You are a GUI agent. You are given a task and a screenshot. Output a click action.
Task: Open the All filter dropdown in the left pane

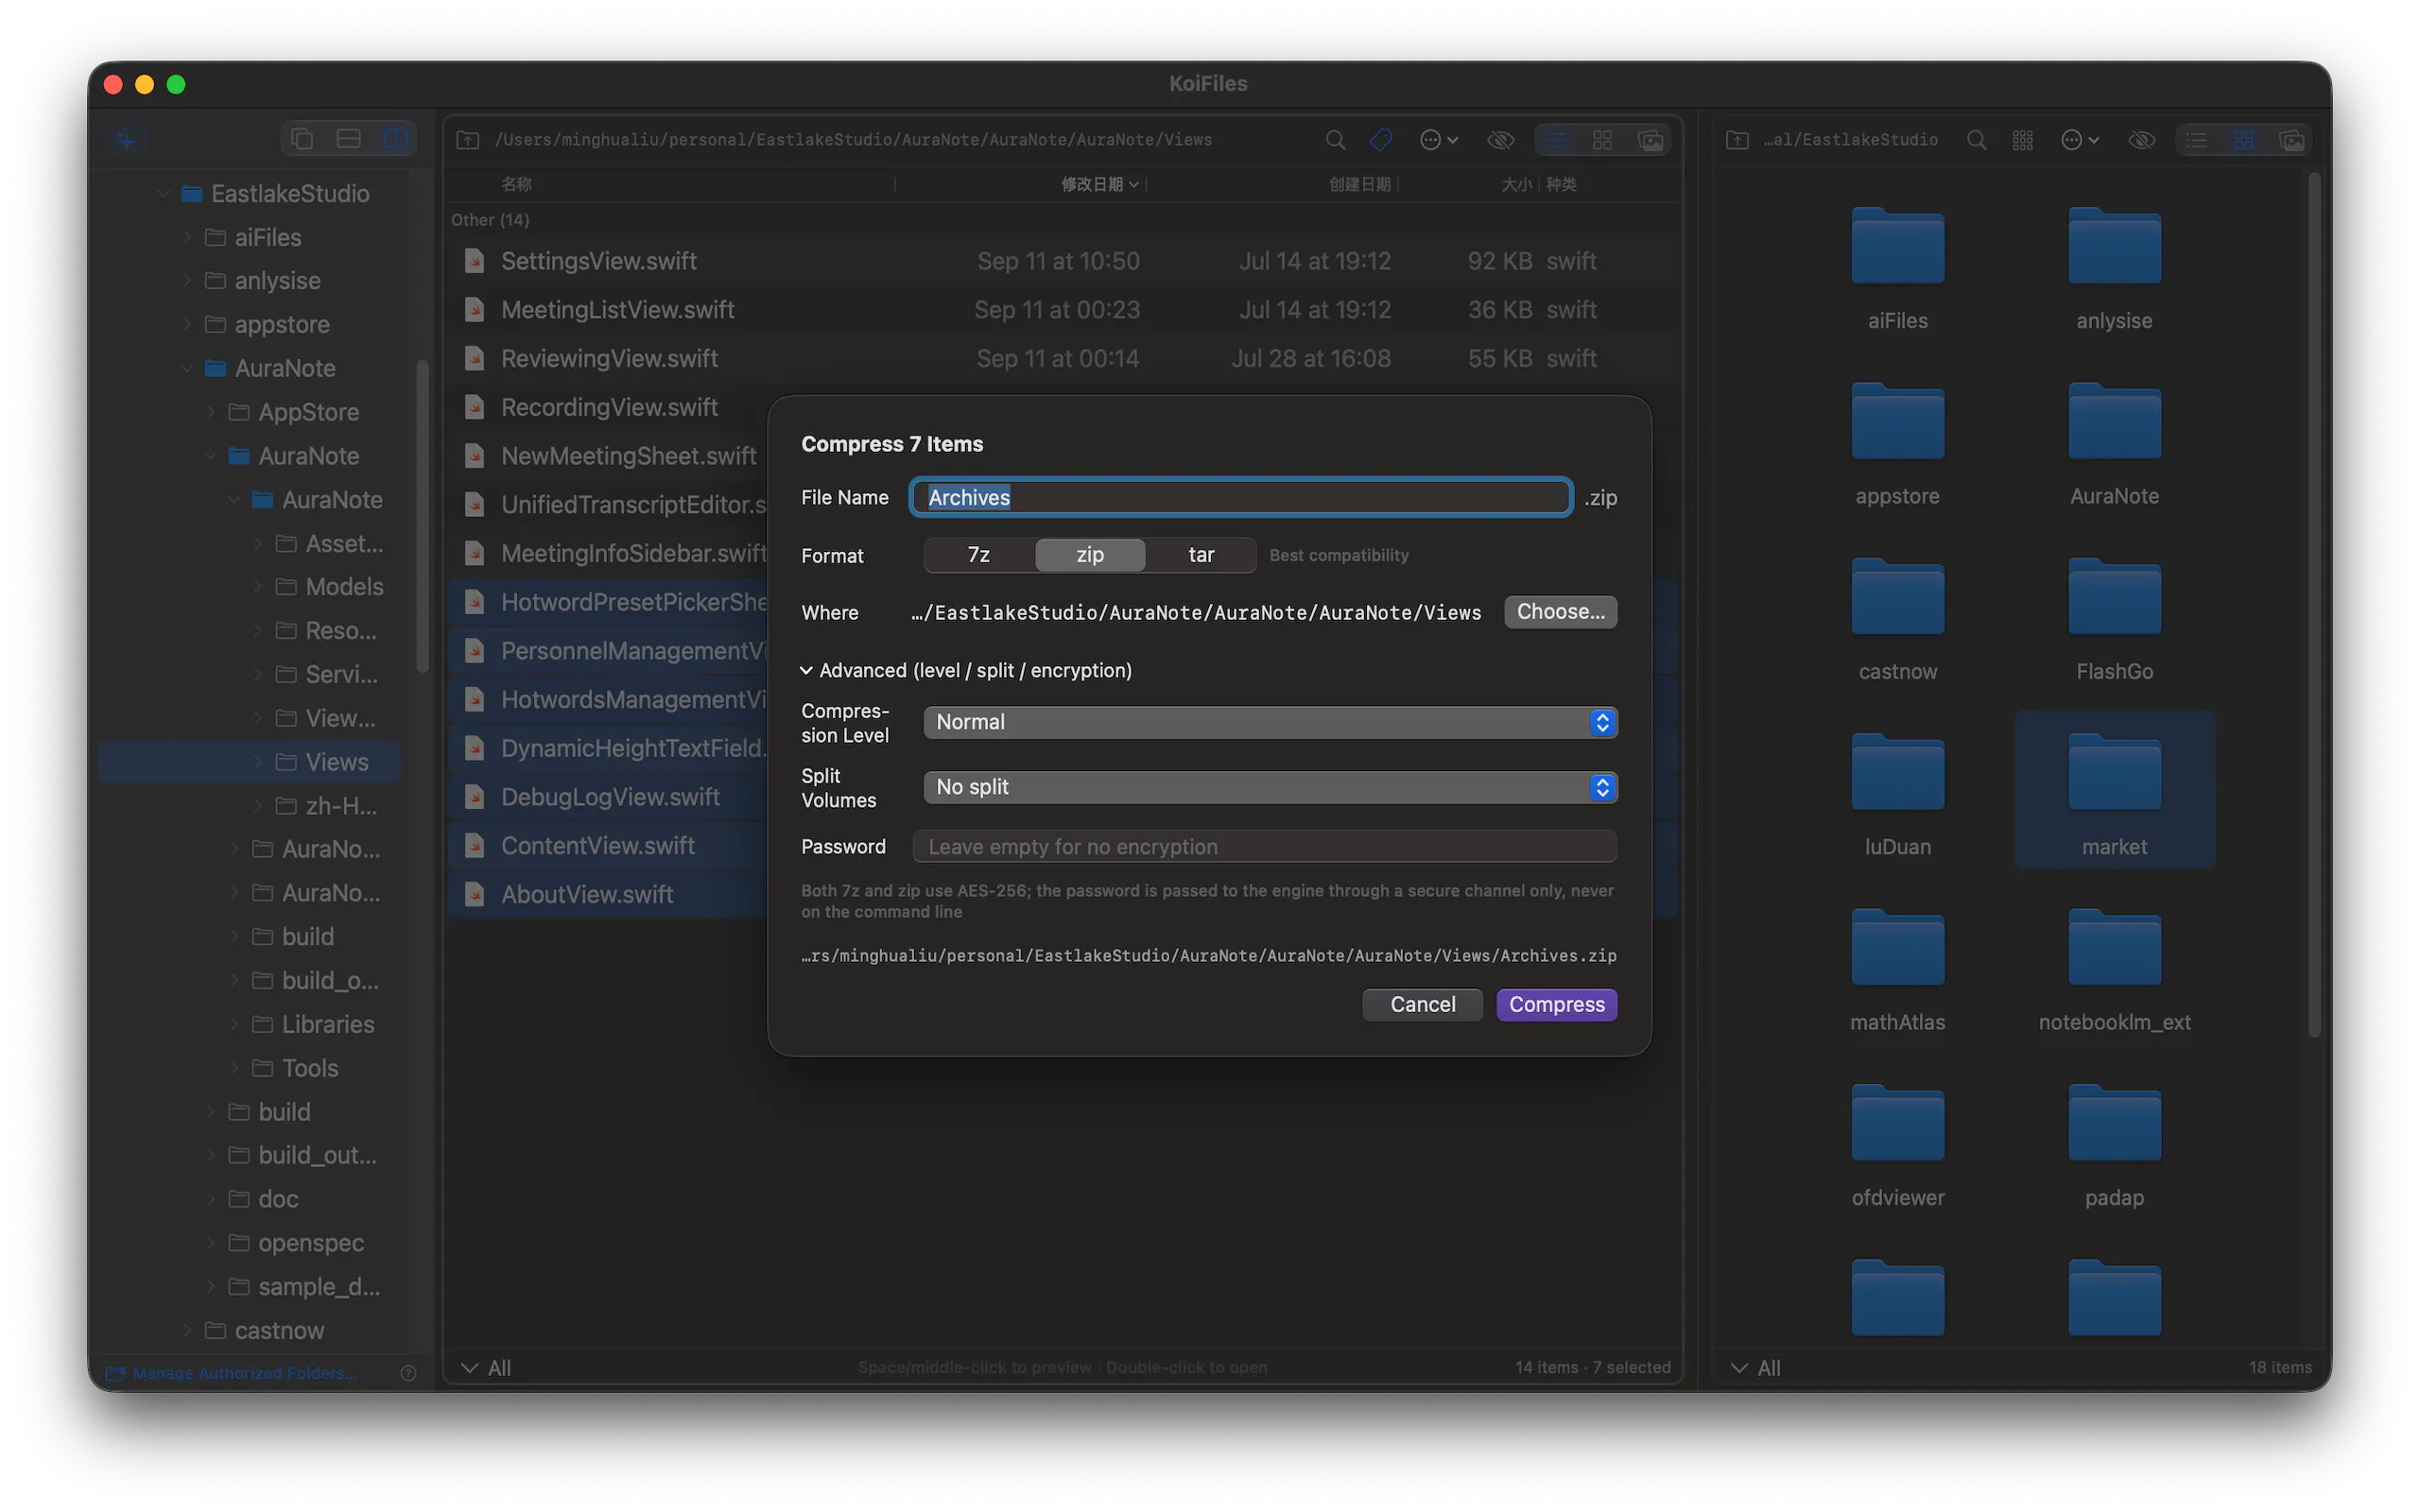click(486, 1367)
